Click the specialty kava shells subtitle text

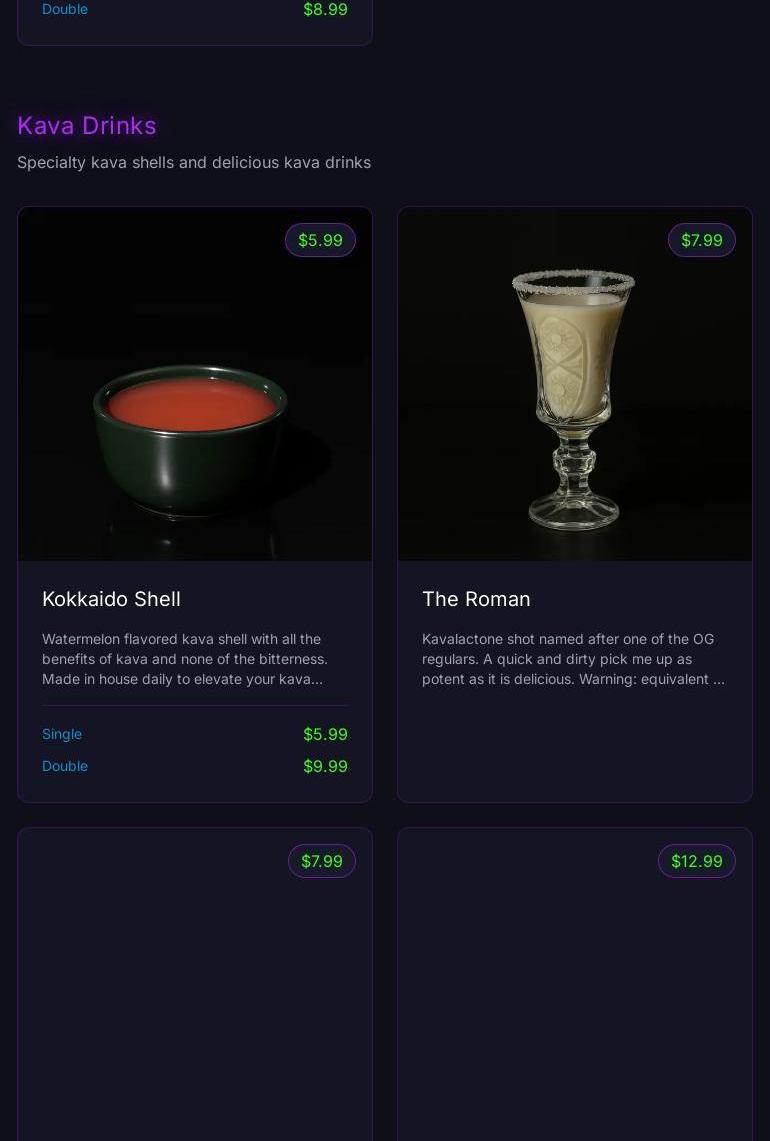pyautogui.click(x=194, y=162)
